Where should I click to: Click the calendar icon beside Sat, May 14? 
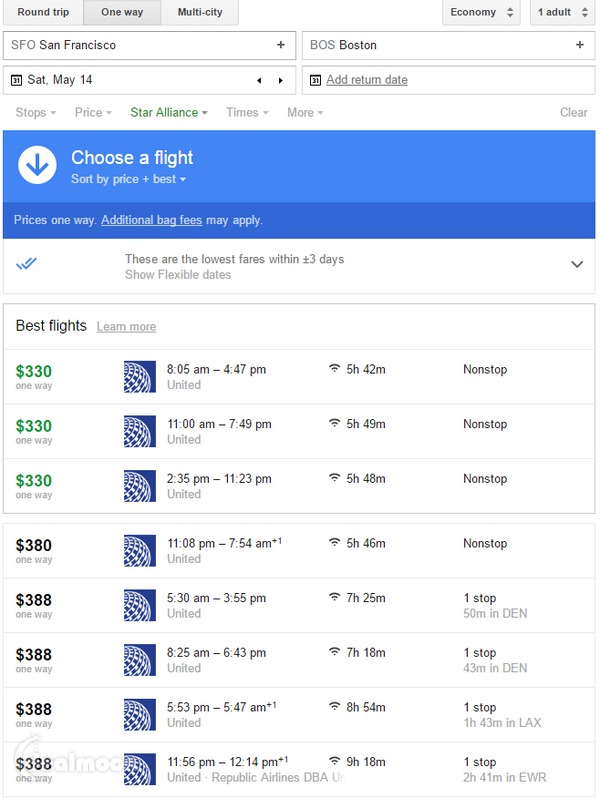17,80
